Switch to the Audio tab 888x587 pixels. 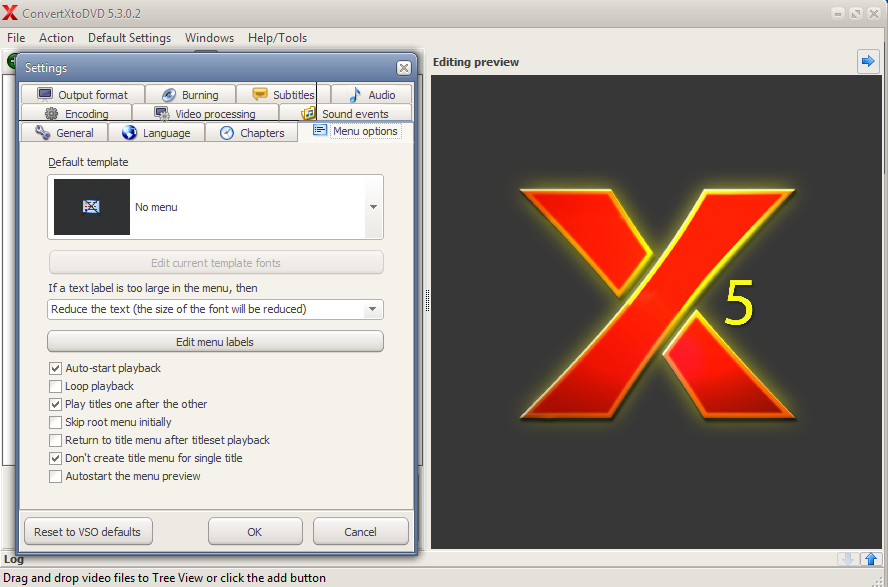pyautogui.click(x=372, y=94)
